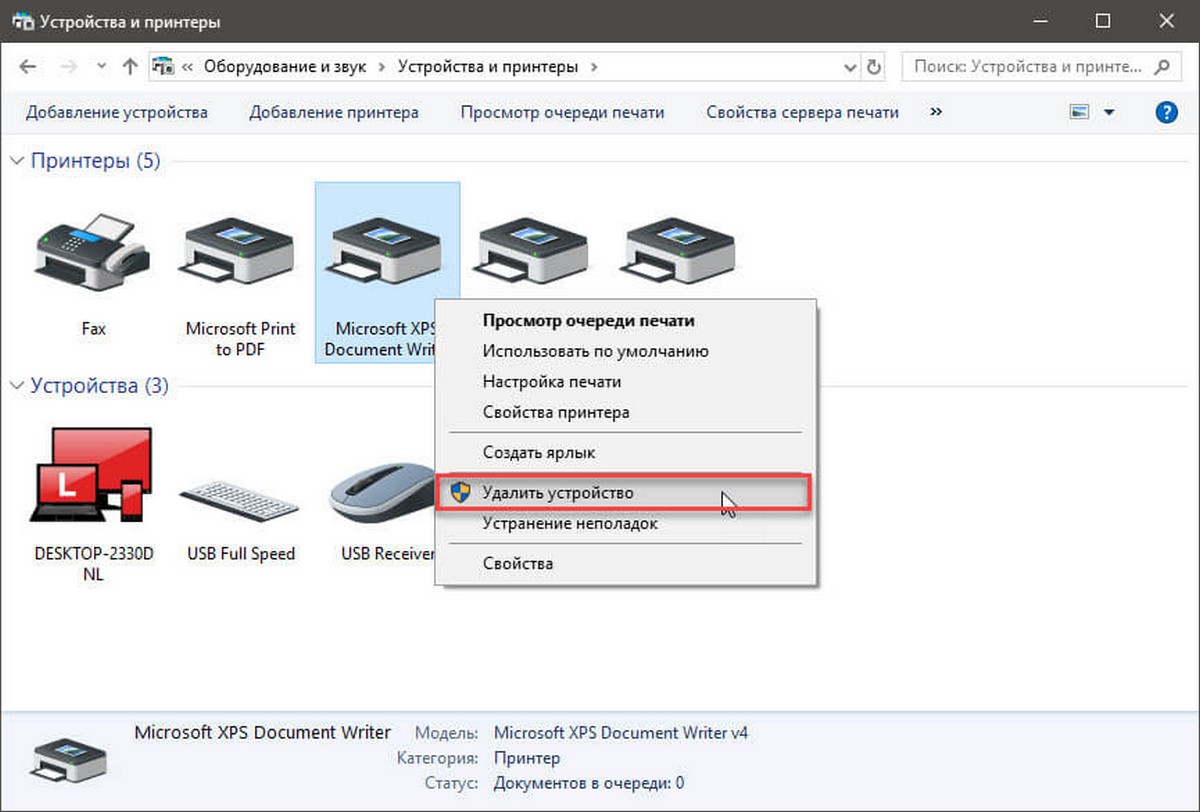Click the window title bar devices icon
The width and height of the screenshot is (1200, 812).
(23, 21)
